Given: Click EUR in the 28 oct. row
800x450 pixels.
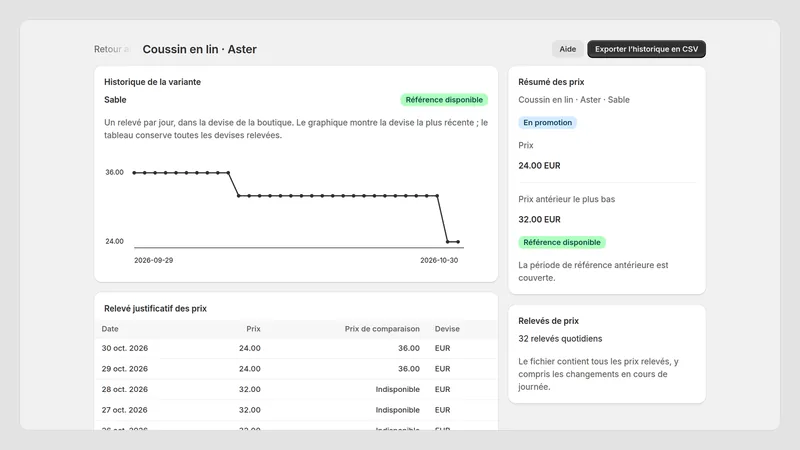Looking at the screenshot, I should coord(442,389).
